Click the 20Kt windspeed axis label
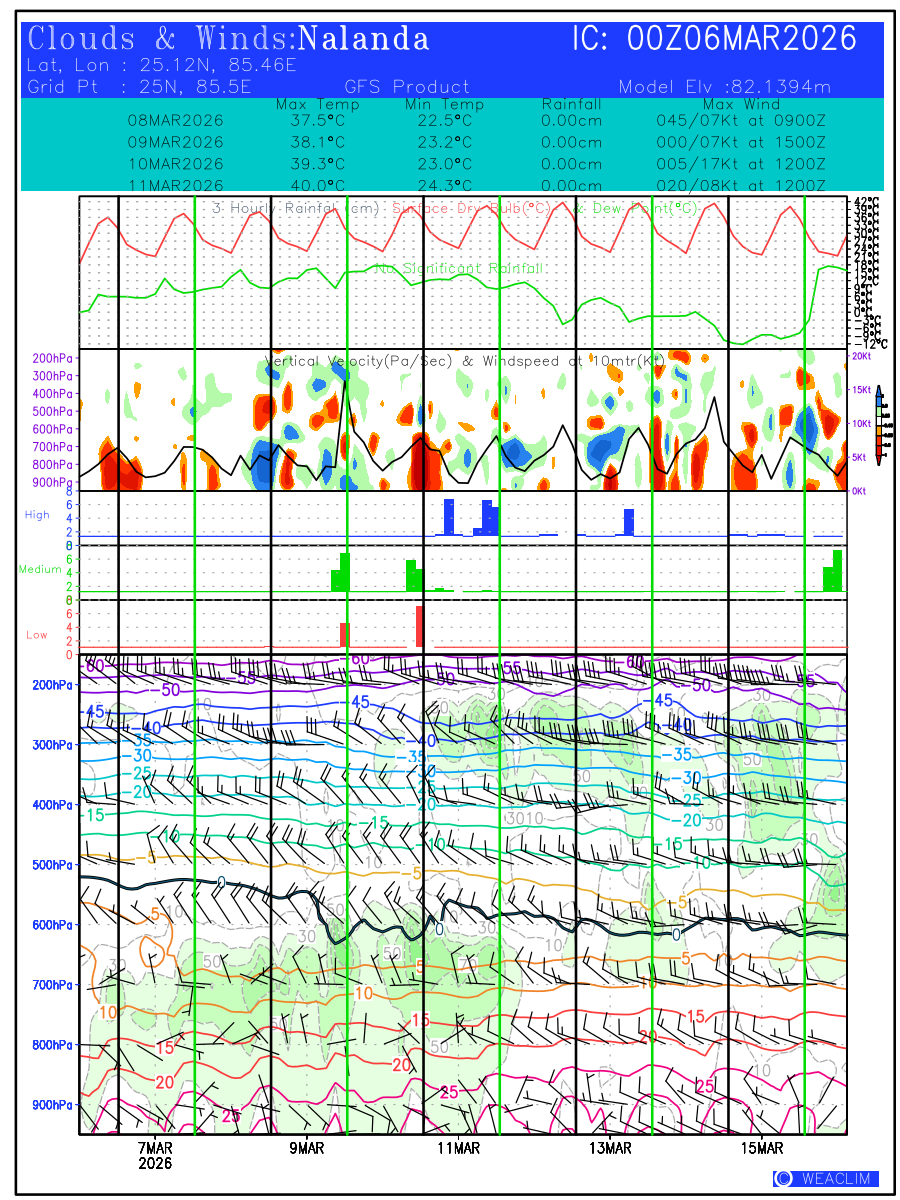900x1200 pixels. [x=862, y=357]
